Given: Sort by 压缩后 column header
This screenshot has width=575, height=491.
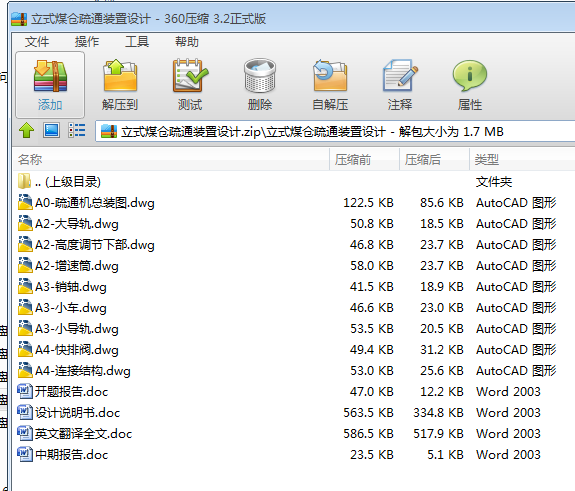Looking at the screenshot, I should pyautogui.click(x=434, y=160).
